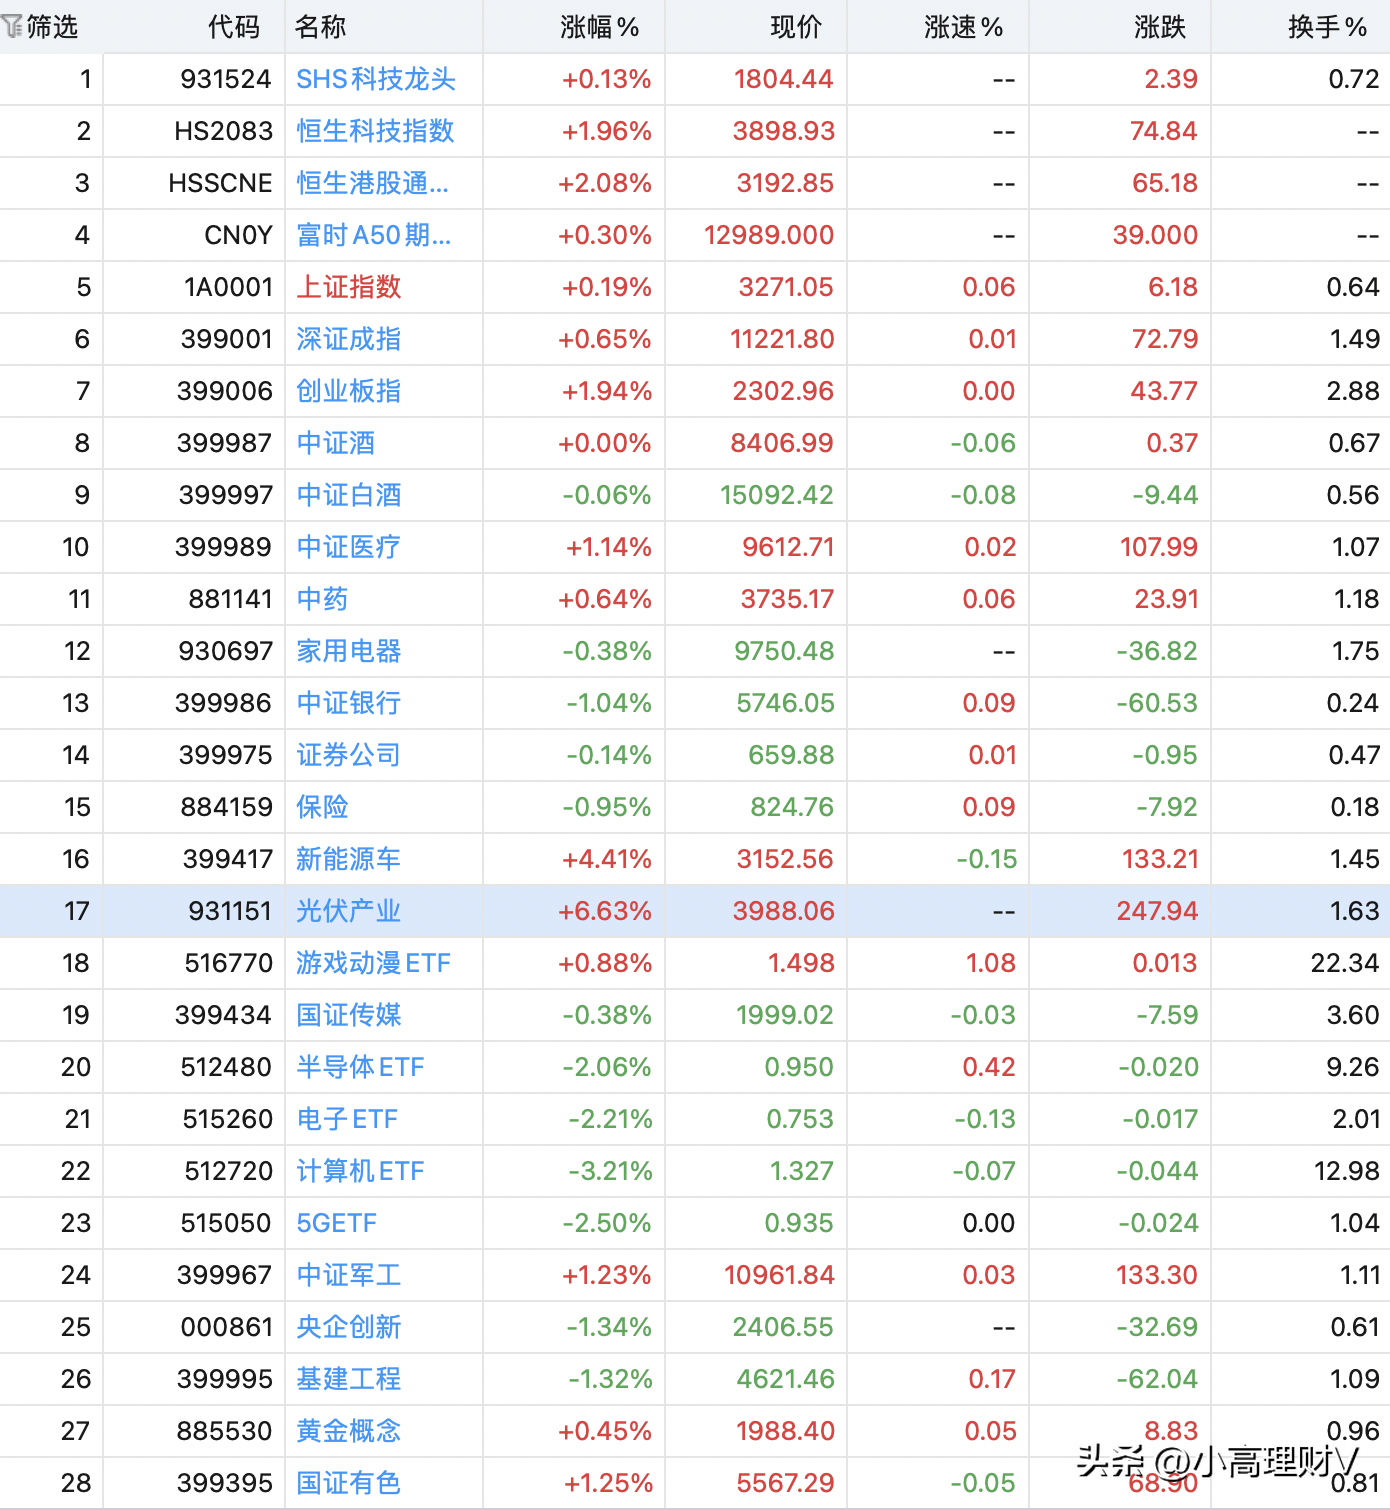Open 创业板指 index
Viewport: 1390px width, 1510px height.
click(349, 391)
